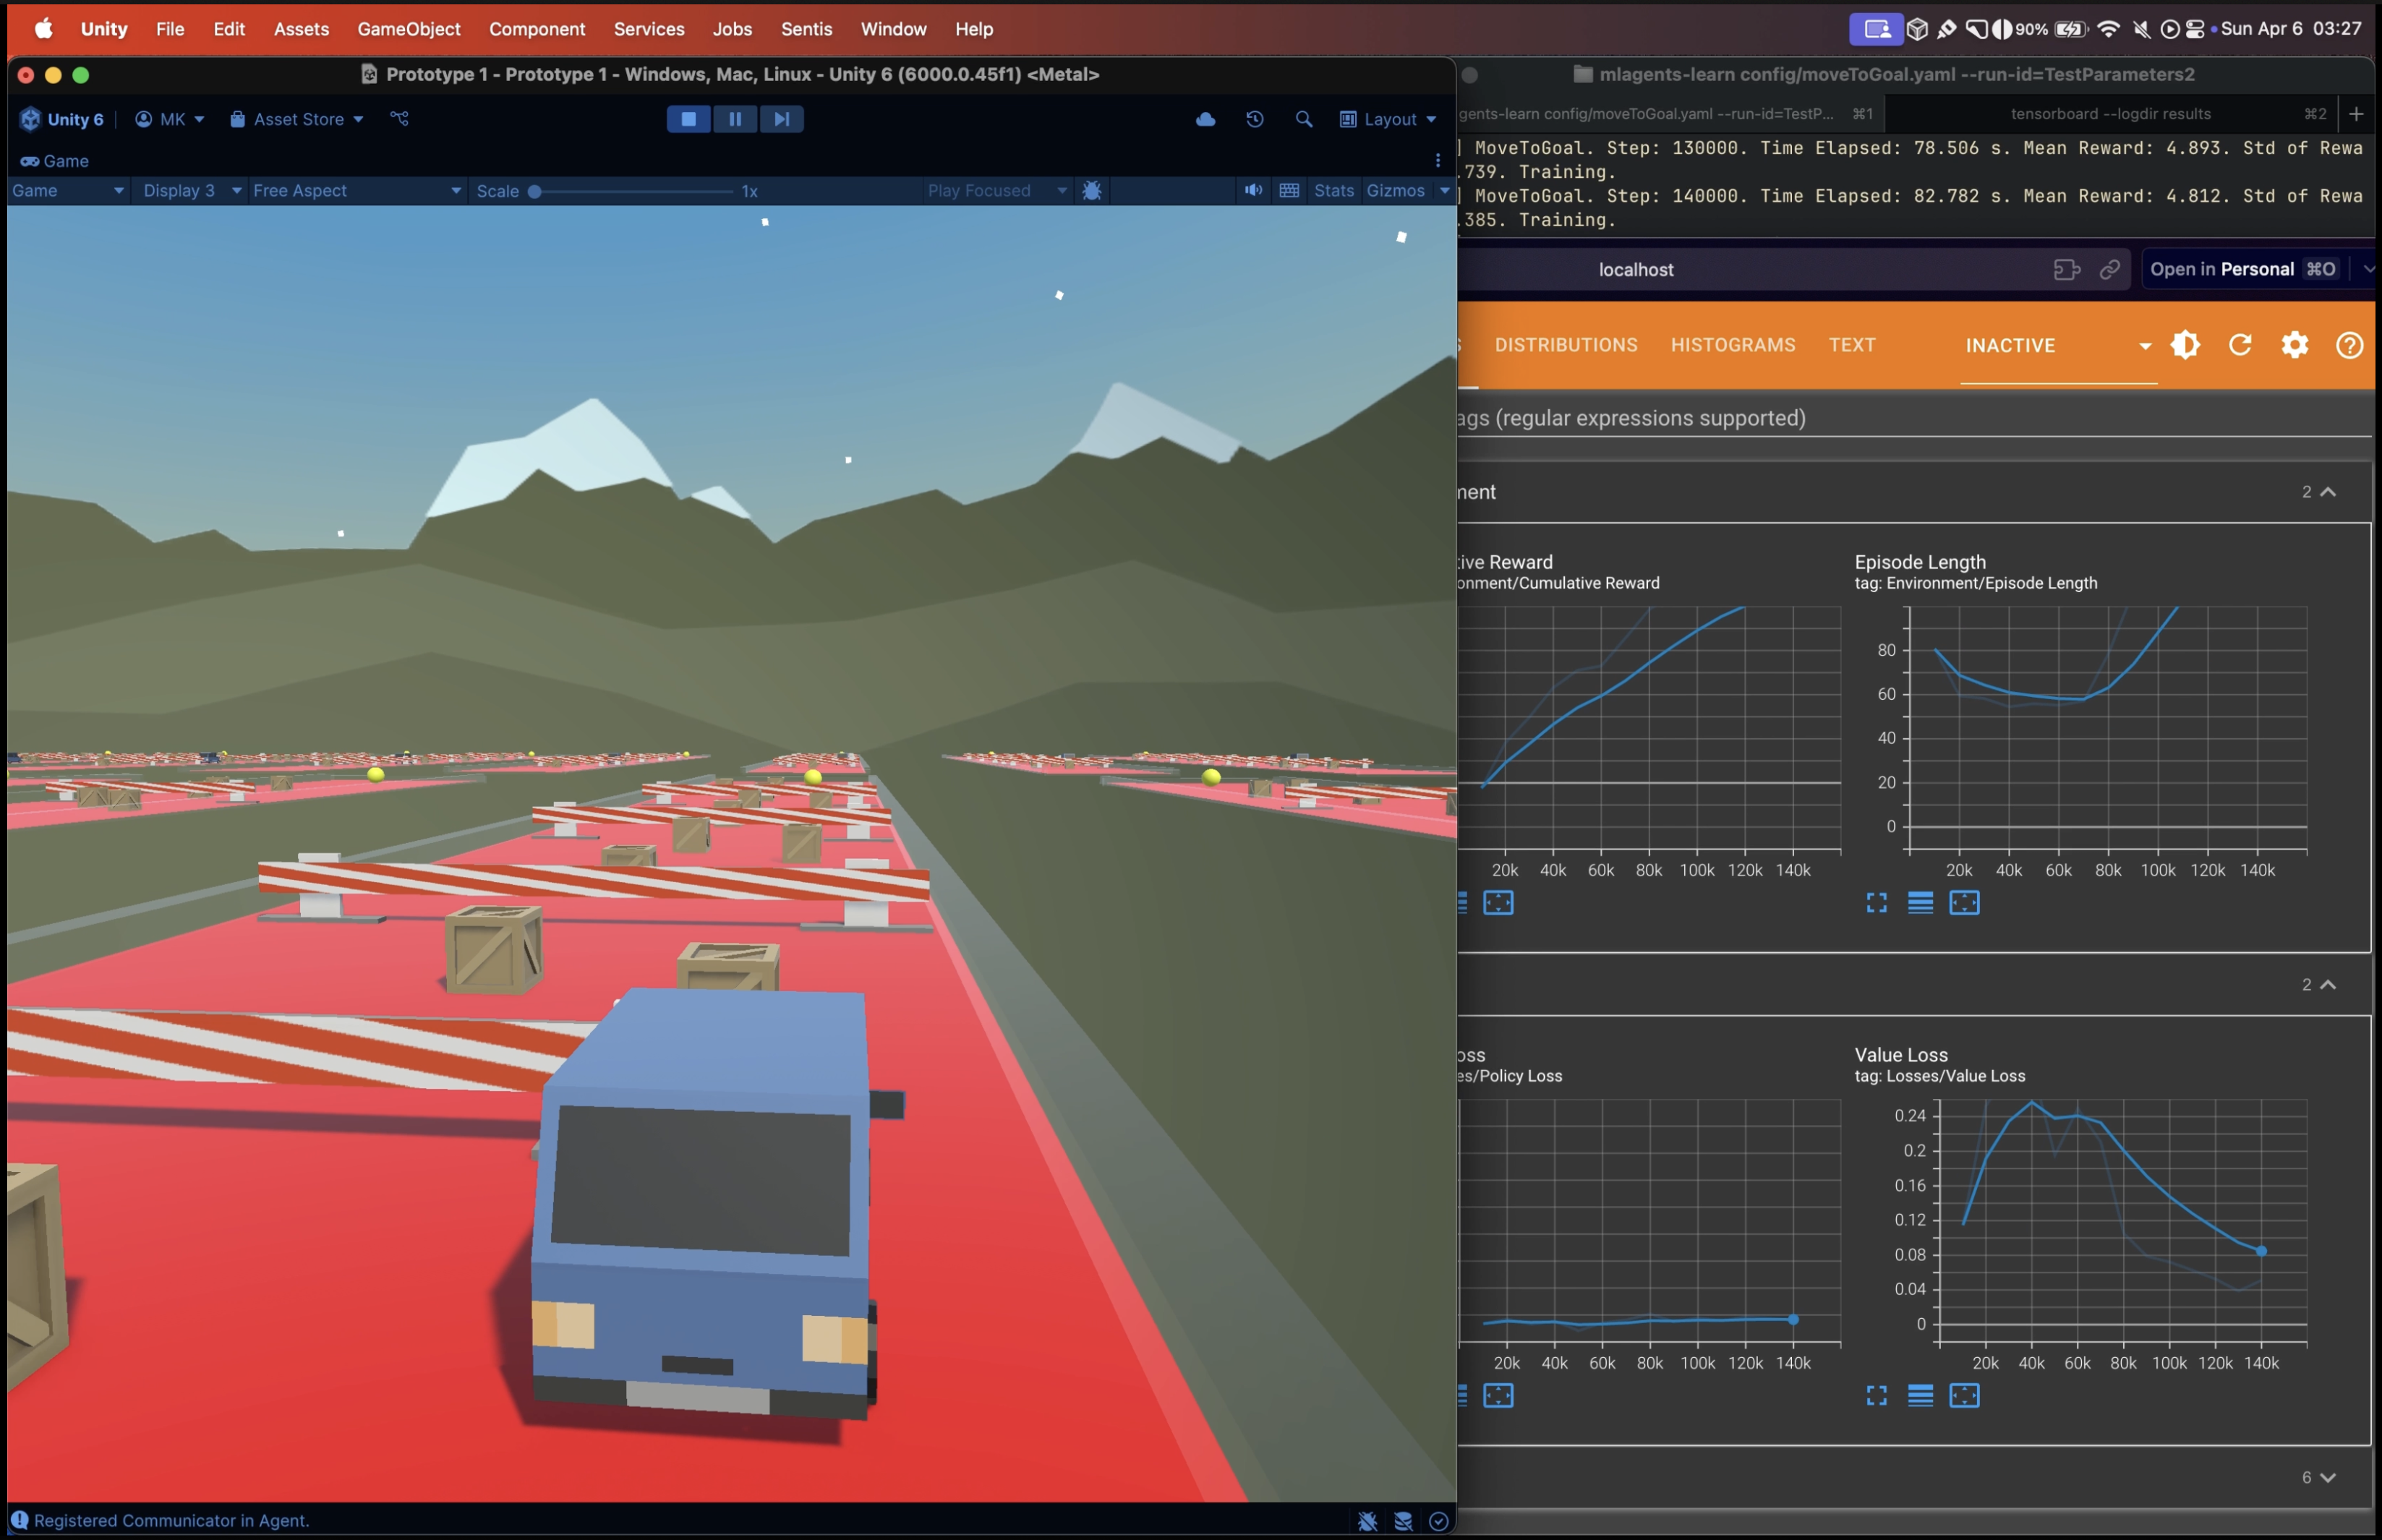The width and height of the screenshot is (2382, 1540).
Task: Open the HISTOGRAMS tab in TensorBoard
Action: [1732, 345]
